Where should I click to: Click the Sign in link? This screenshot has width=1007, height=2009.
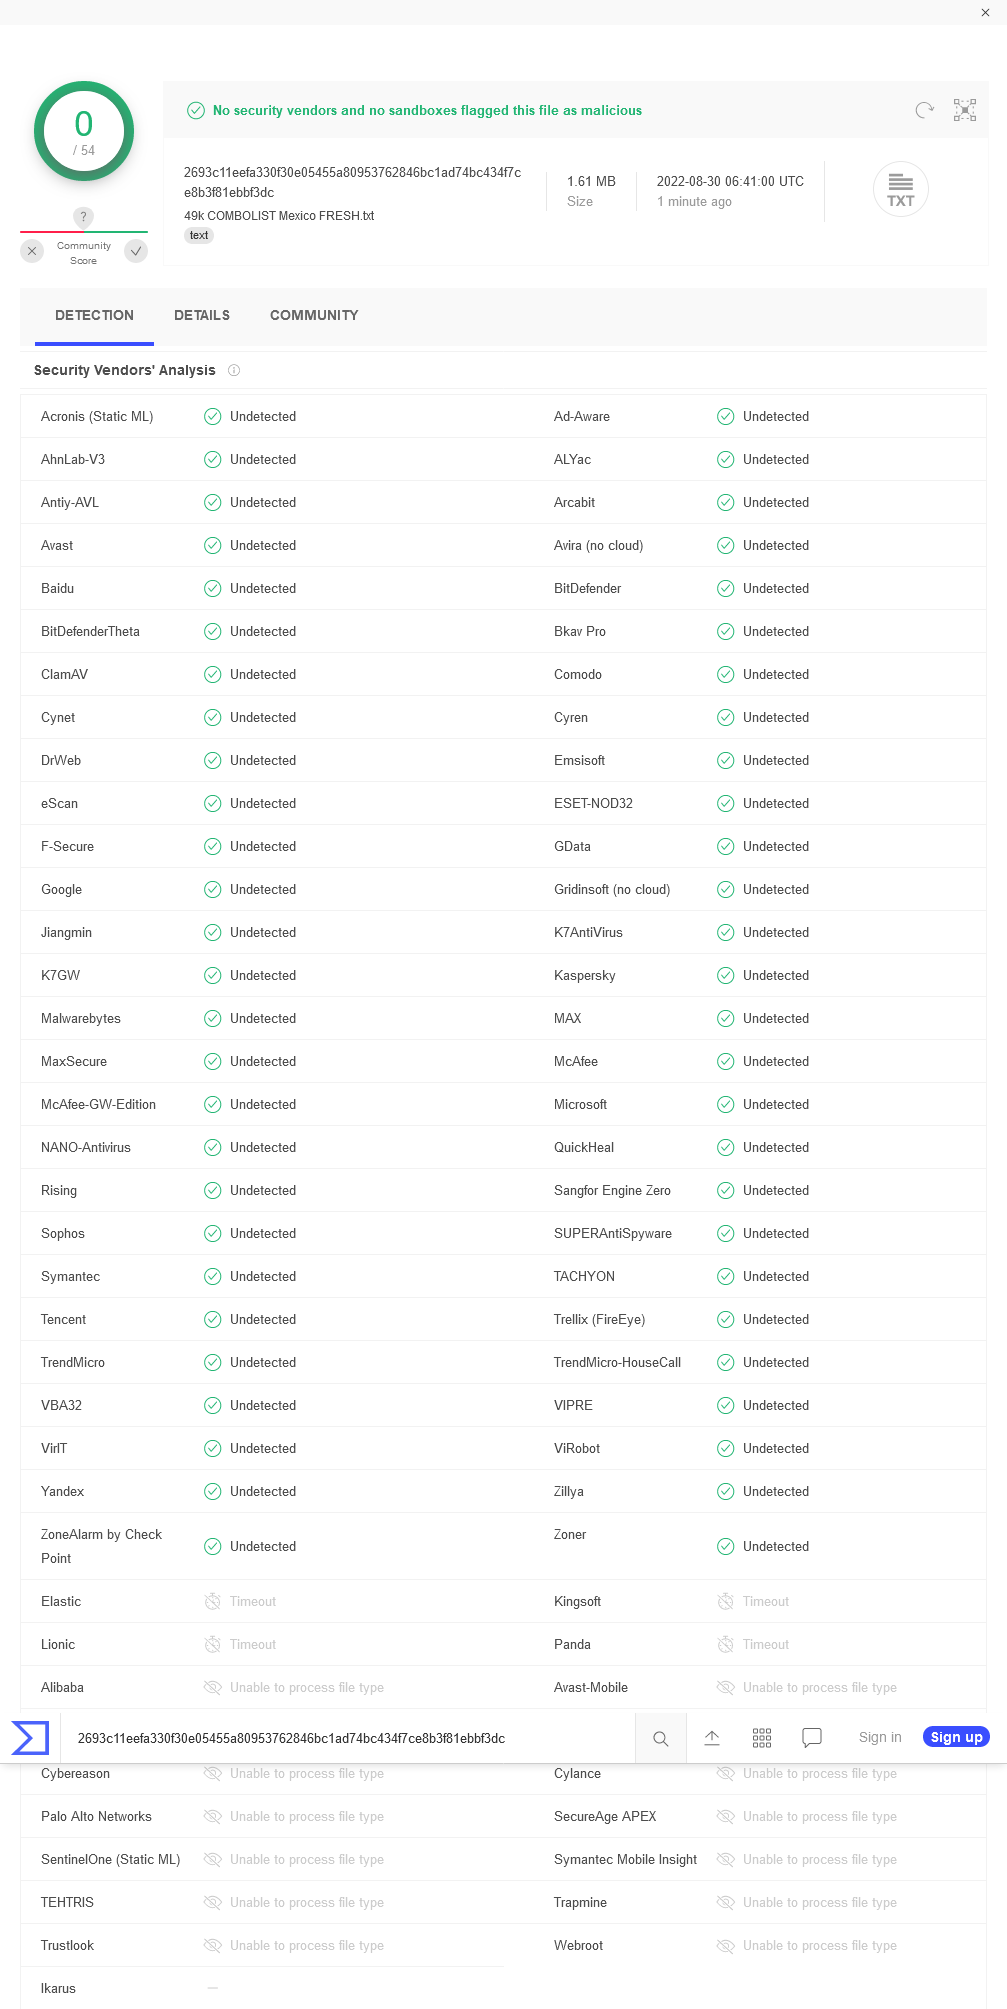coord(880,1737)
